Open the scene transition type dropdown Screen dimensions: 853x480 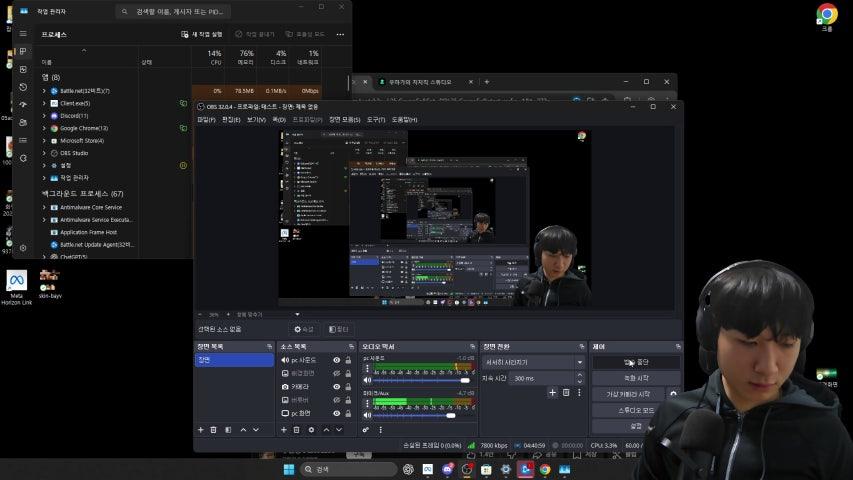(x=579, y=362)
